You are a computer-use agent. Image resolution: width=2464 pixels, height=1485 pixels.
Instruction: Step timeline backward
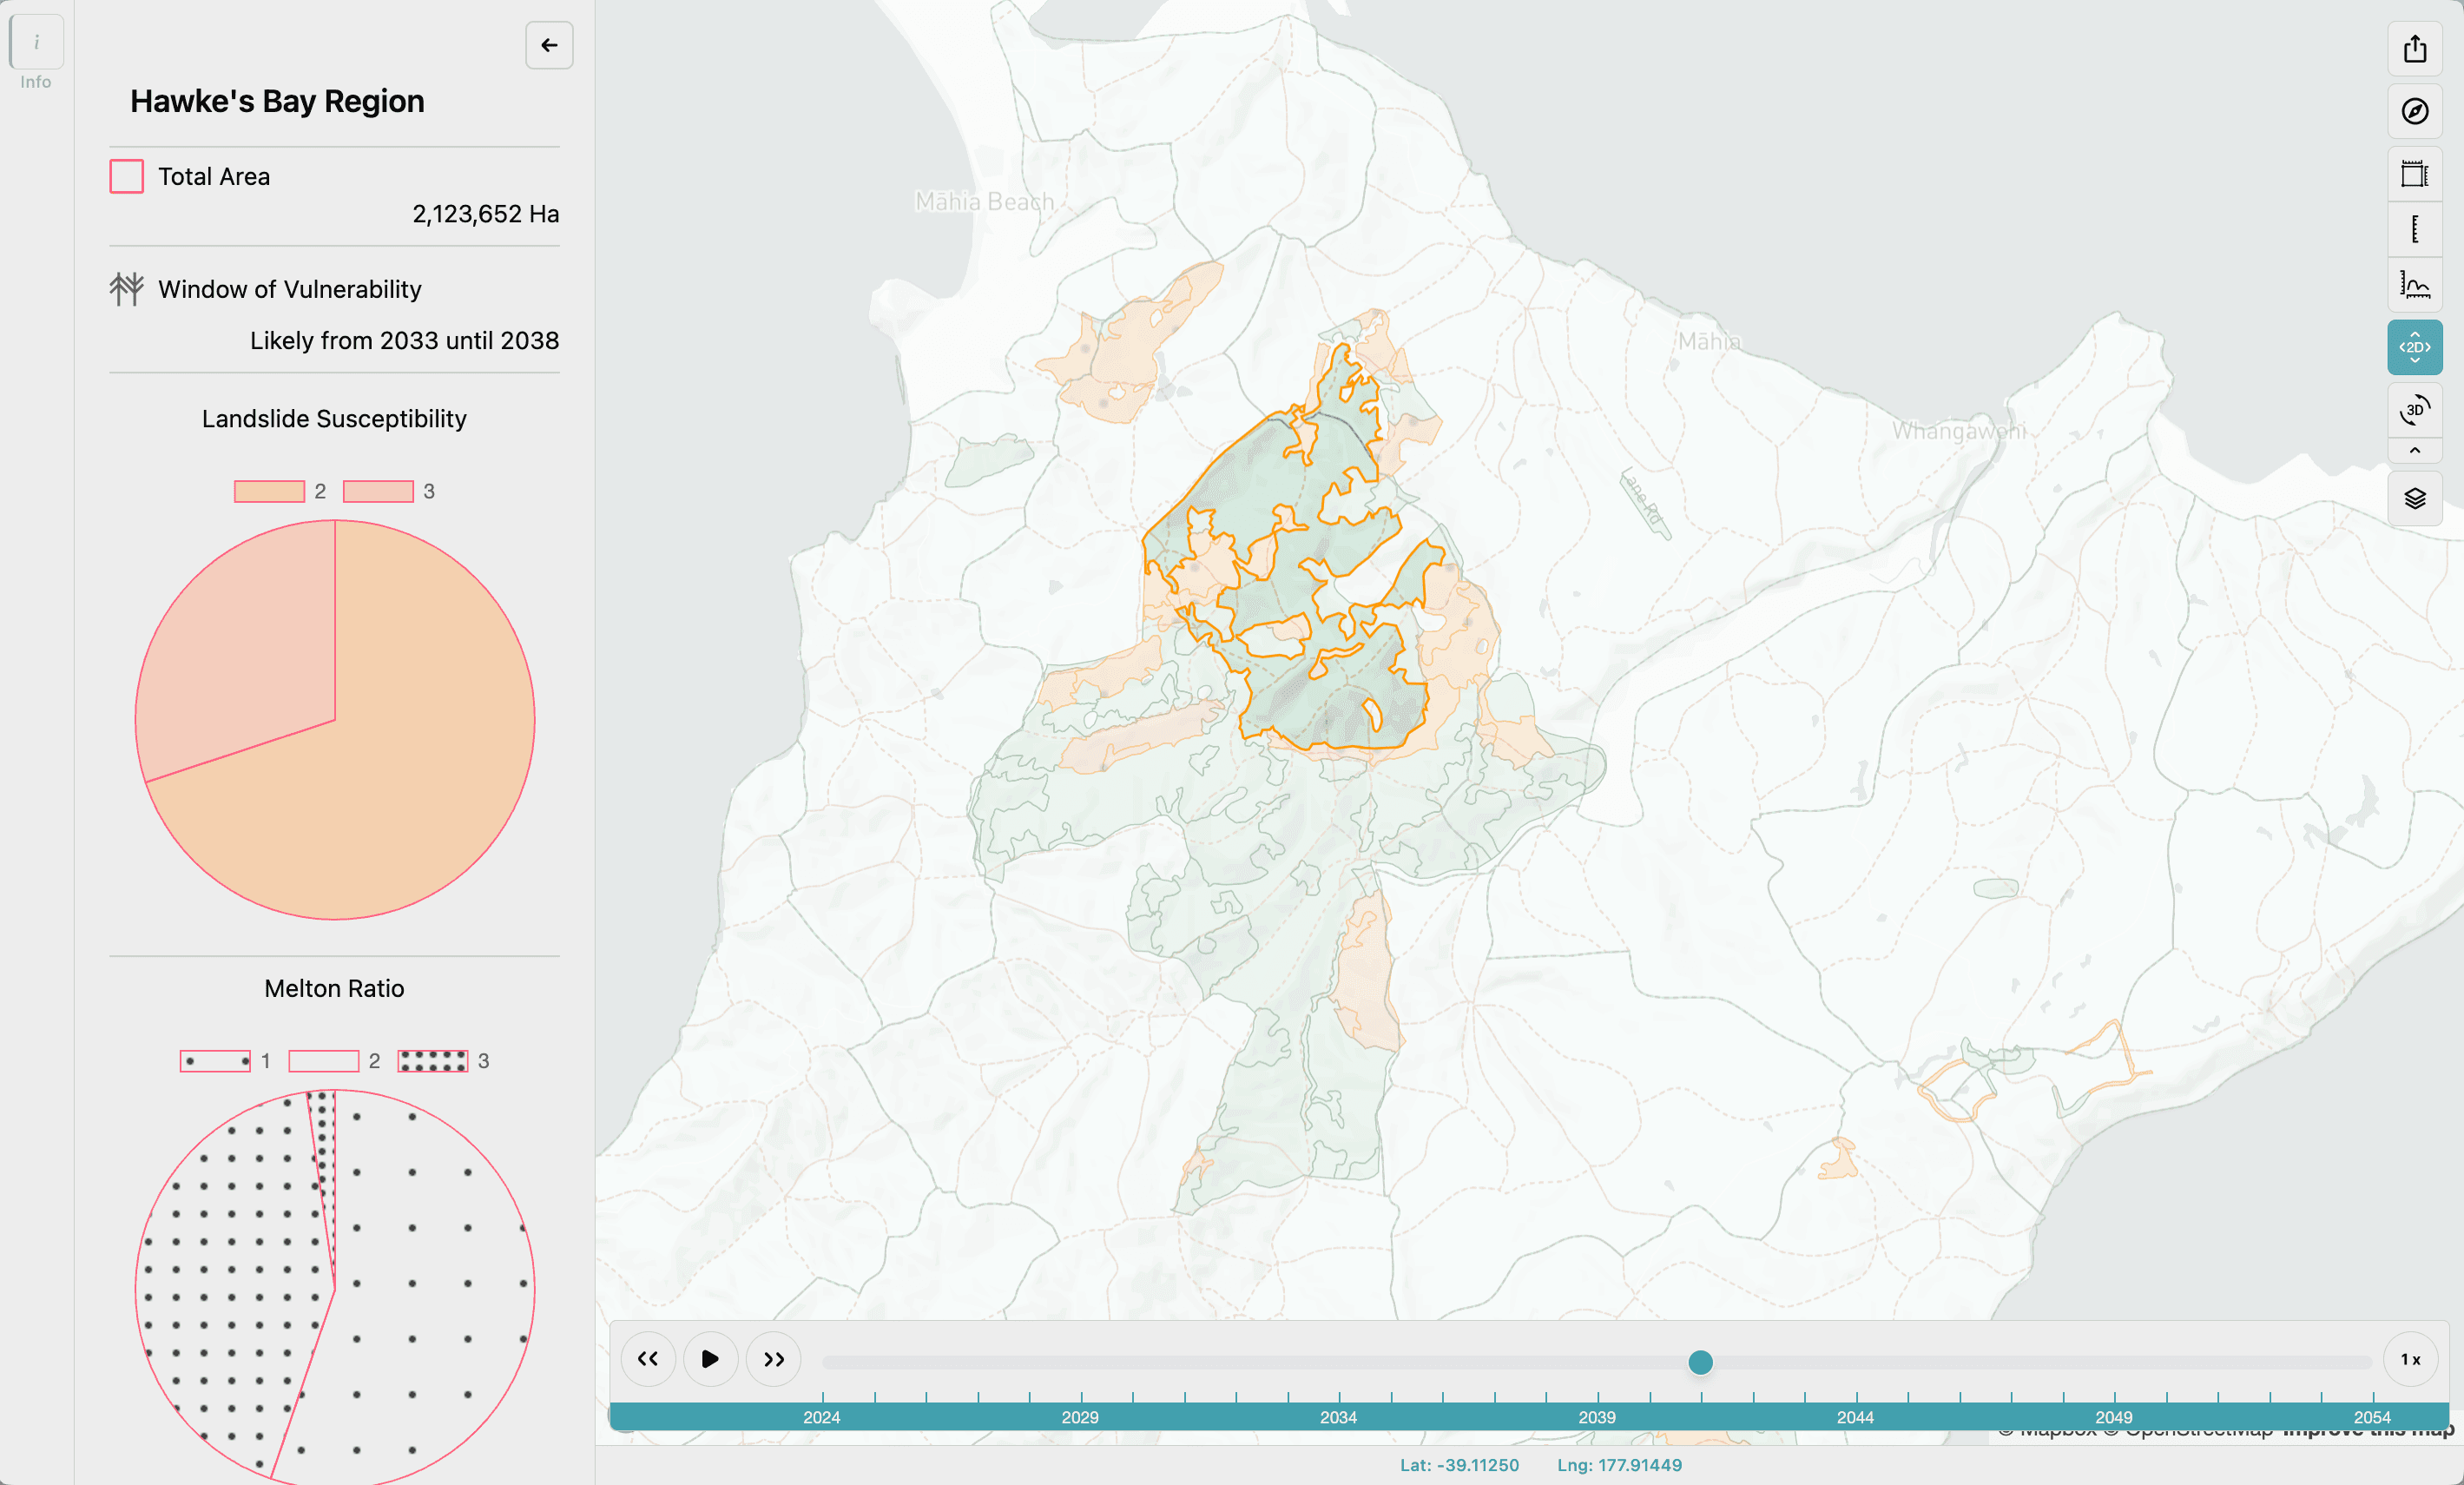coord(648,1359)
